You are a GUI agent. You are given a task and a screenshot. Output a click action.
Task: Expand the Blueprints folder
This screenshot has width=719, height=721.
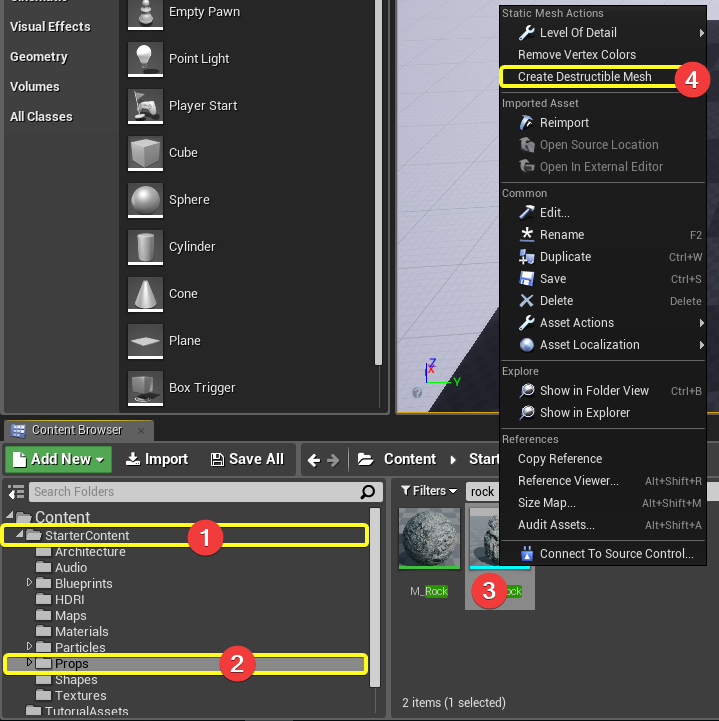(30, 584)
